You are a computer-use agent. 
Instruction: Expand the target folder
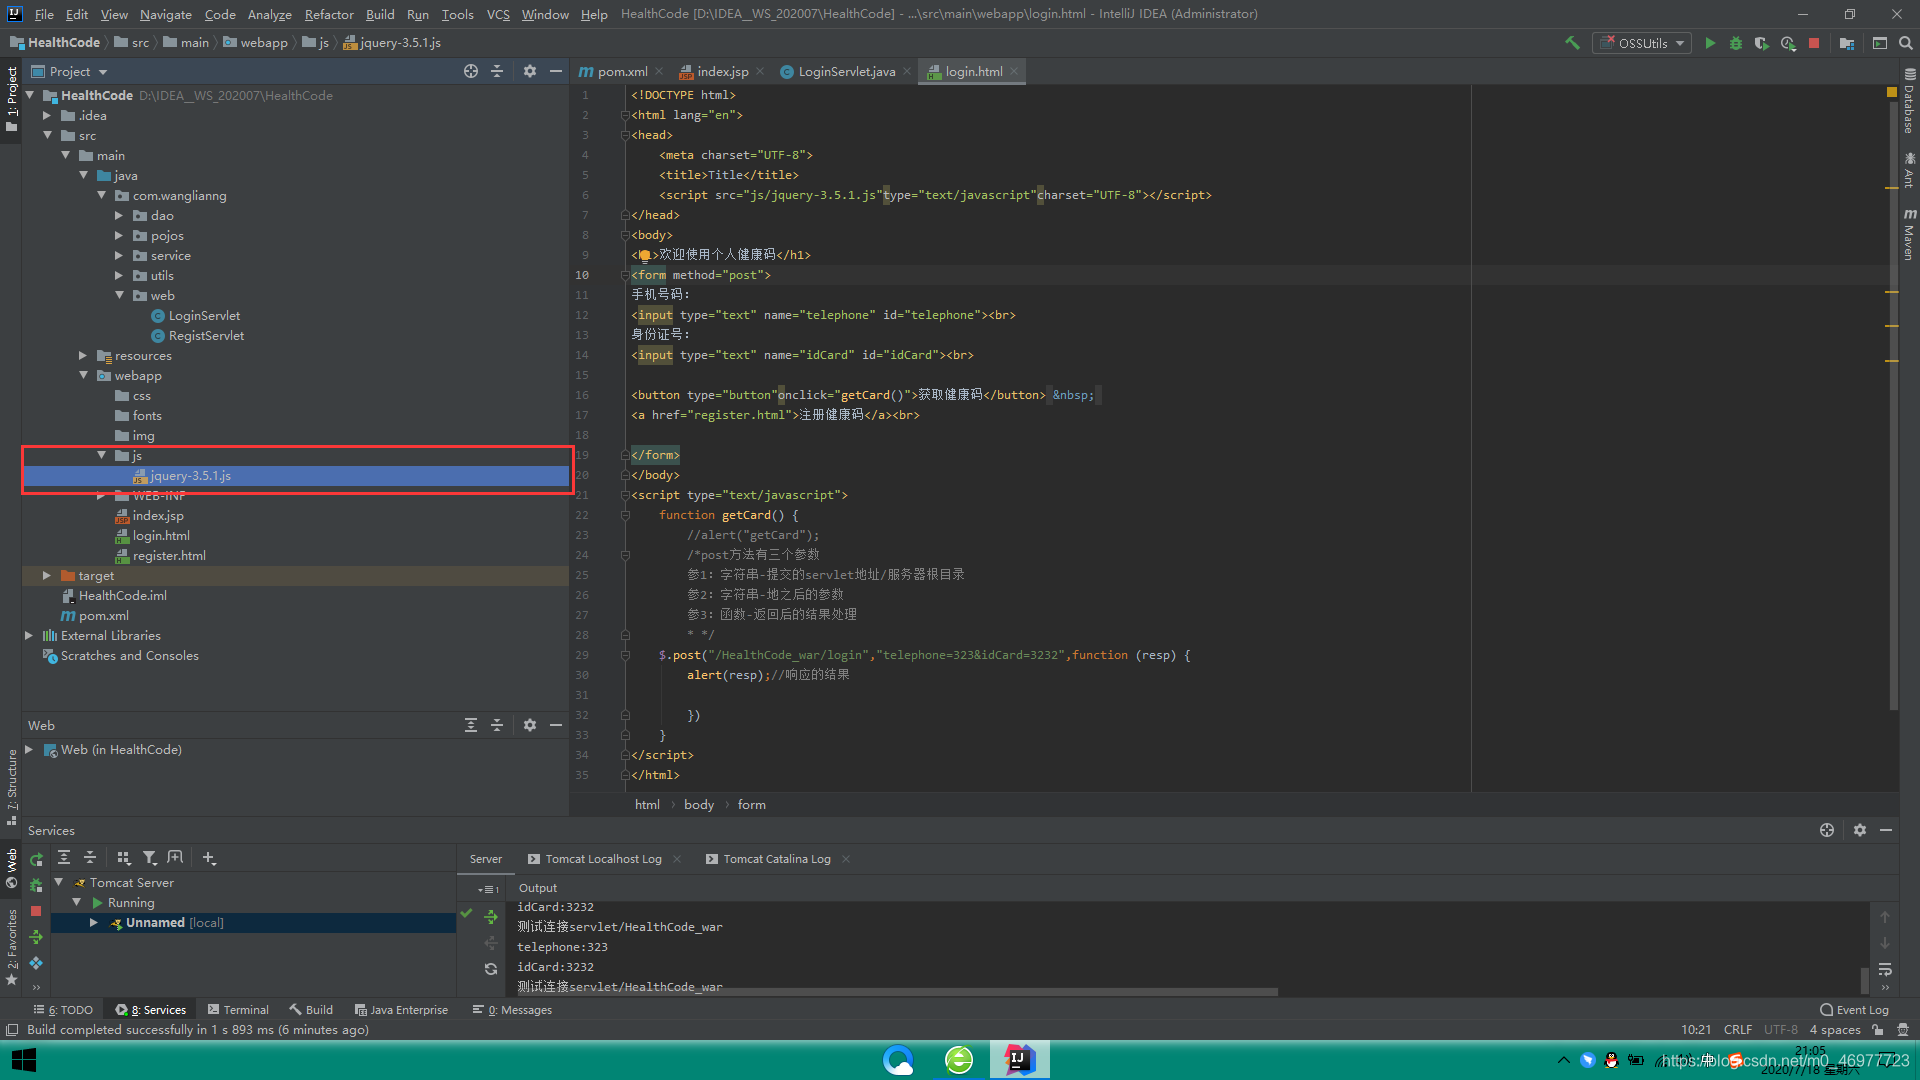click(47, 575)
